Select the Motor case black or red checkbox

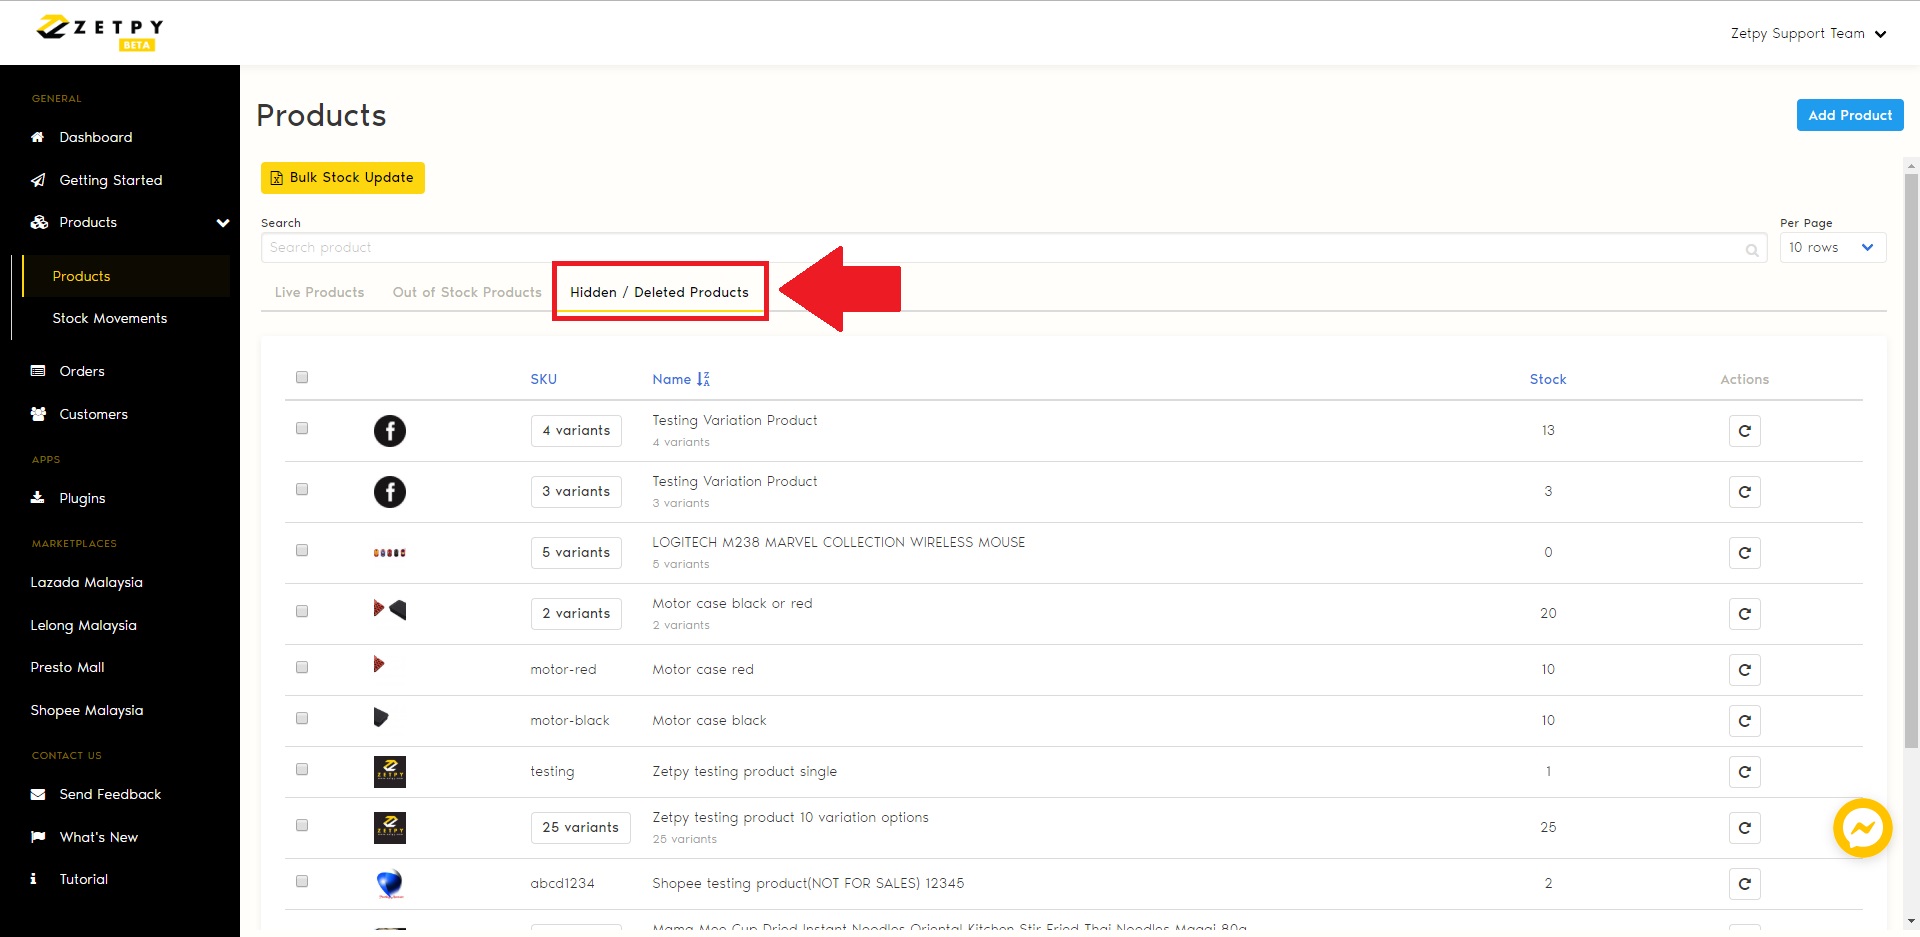point(302,611)
